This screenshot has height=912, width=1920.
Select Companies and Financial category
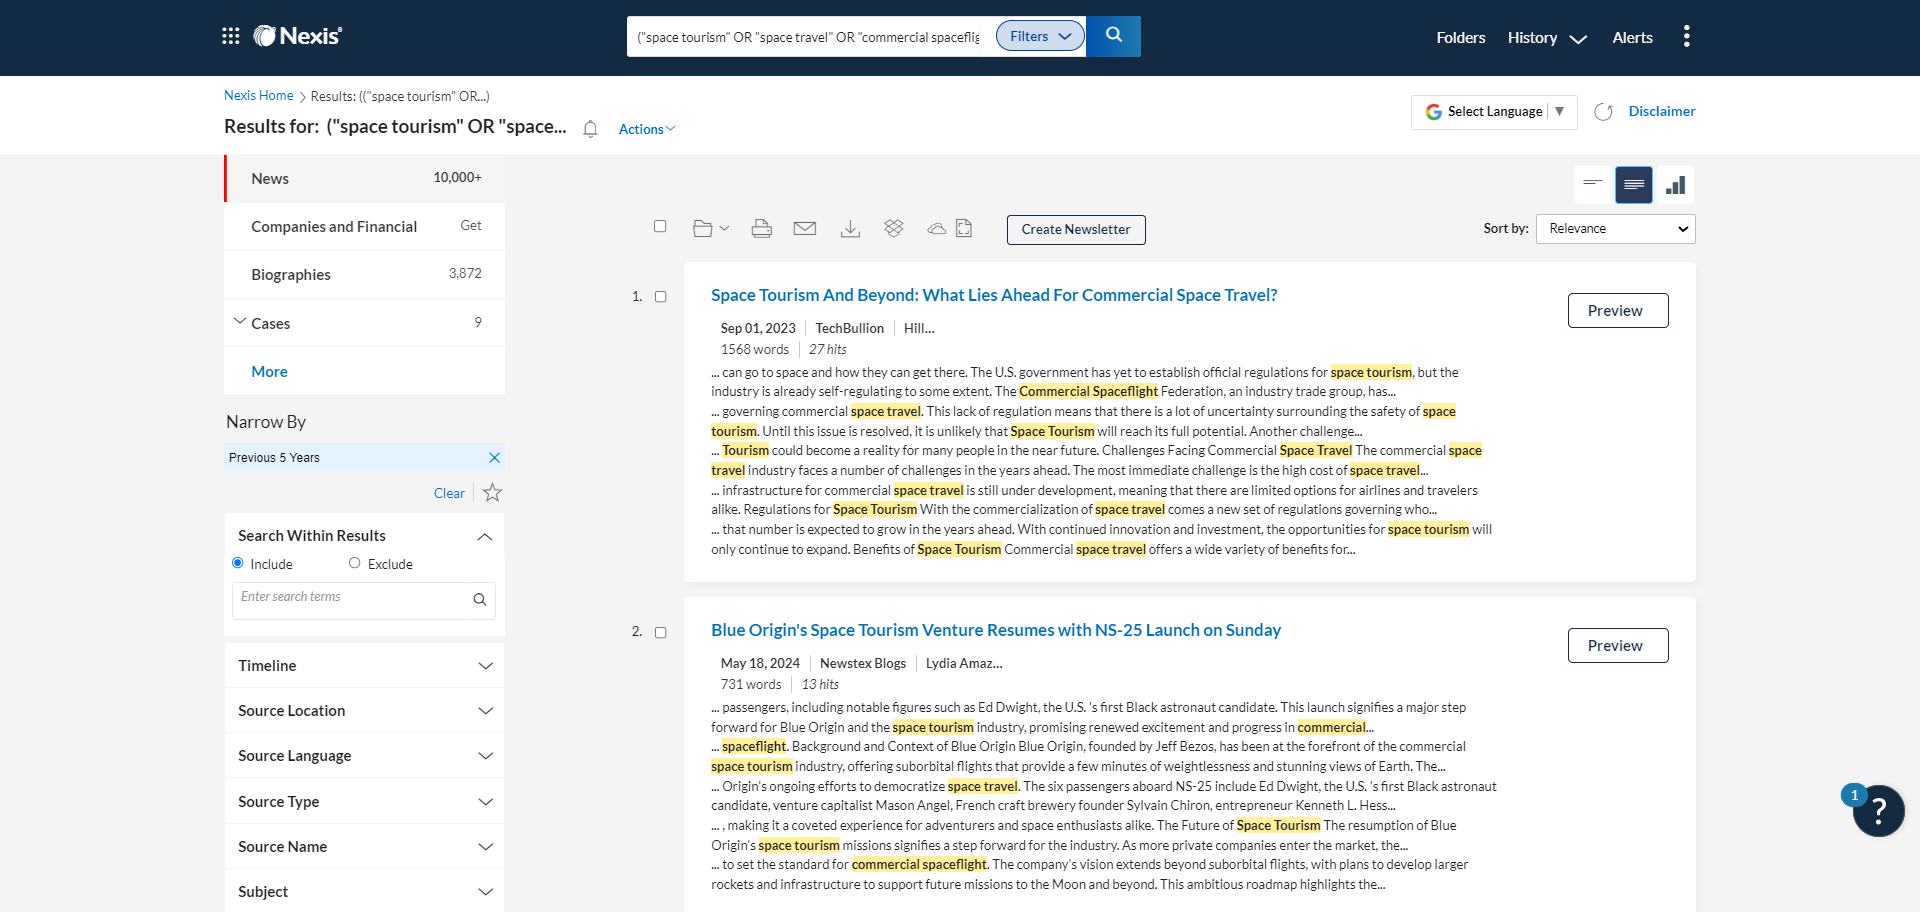[x=365, y=227]
